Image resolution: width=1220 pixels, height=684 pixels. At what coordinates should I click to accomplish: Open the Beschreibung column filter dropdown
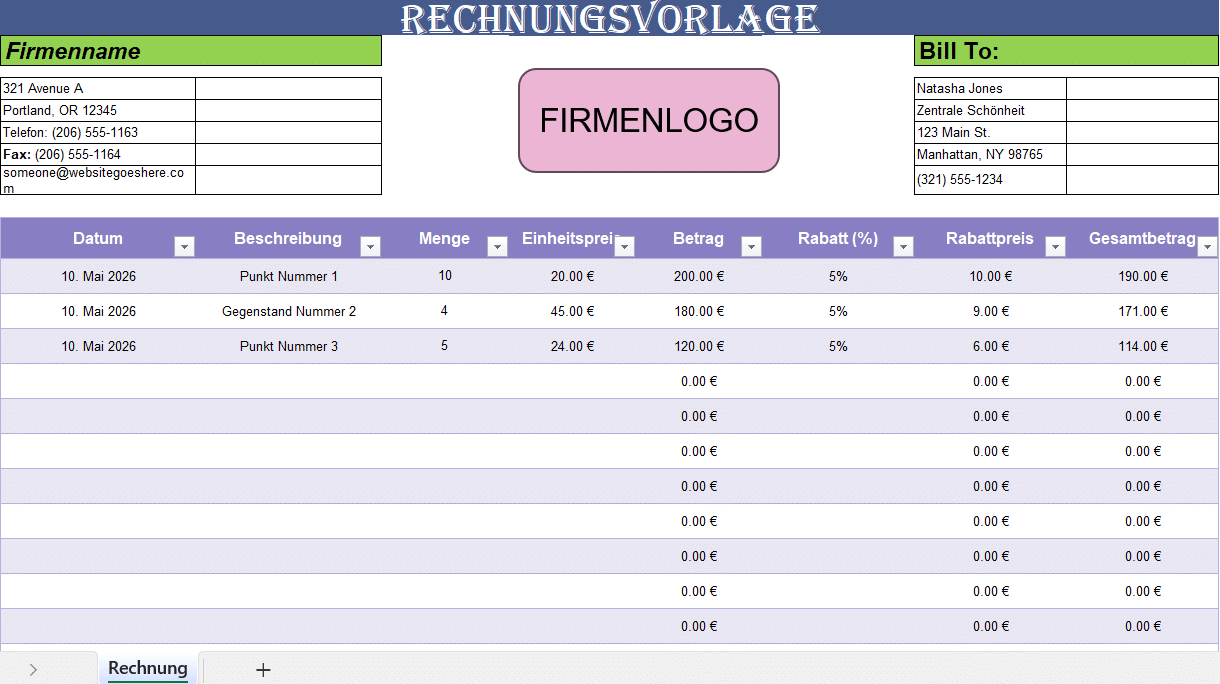tap(371, 244)
